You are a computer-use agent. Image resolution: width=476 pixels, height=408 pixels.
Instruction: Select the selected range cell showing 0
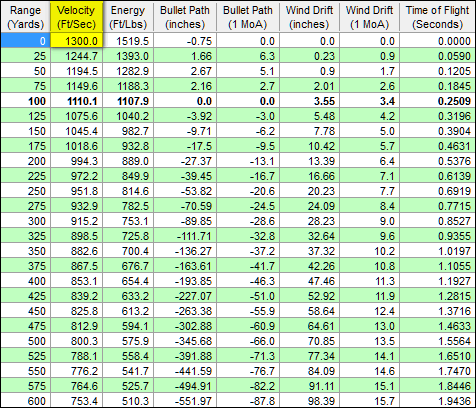25,41
